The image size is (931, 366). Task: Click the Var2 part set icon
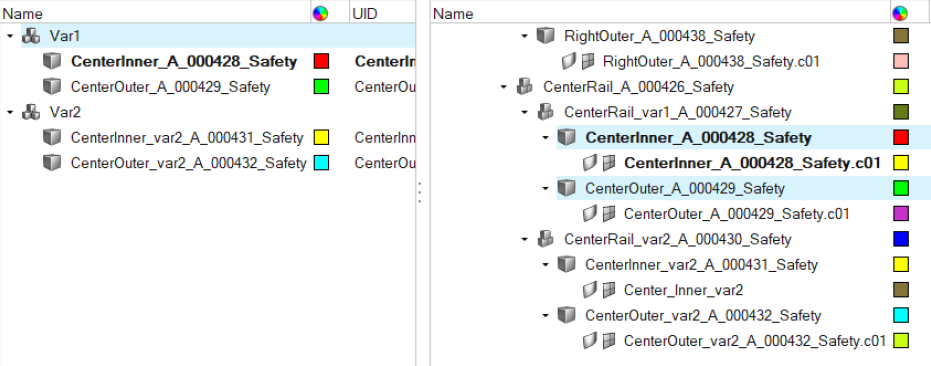(x=31, y=112)
